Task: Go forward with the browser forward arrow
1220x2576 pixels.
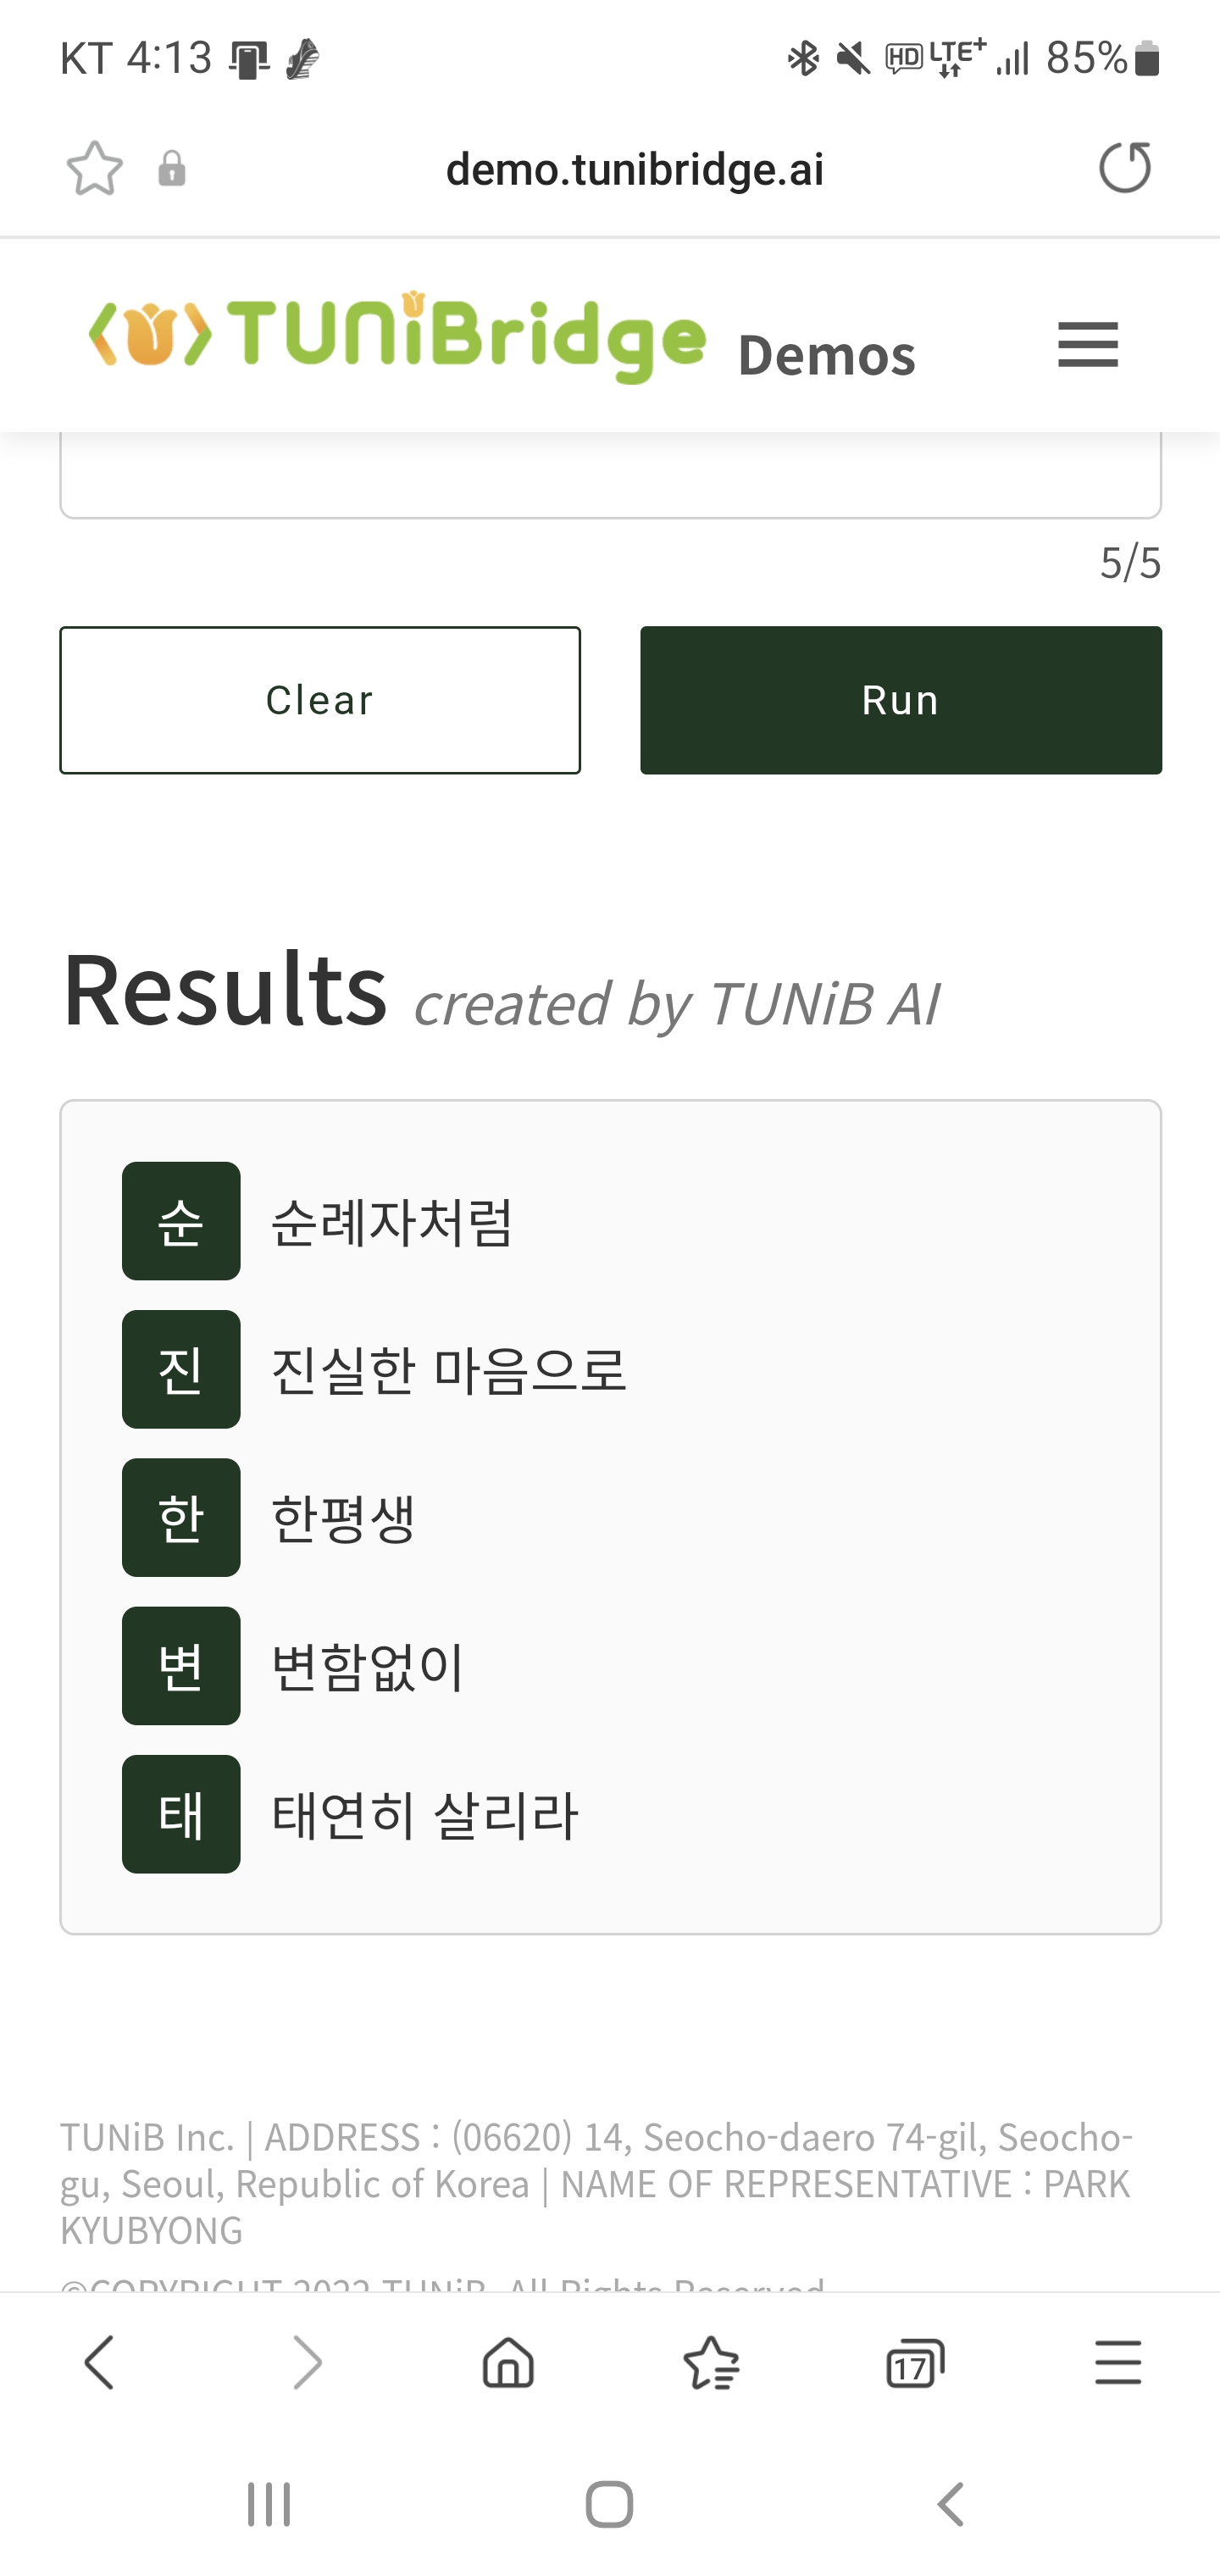Action: click(x=306, y=2364)
